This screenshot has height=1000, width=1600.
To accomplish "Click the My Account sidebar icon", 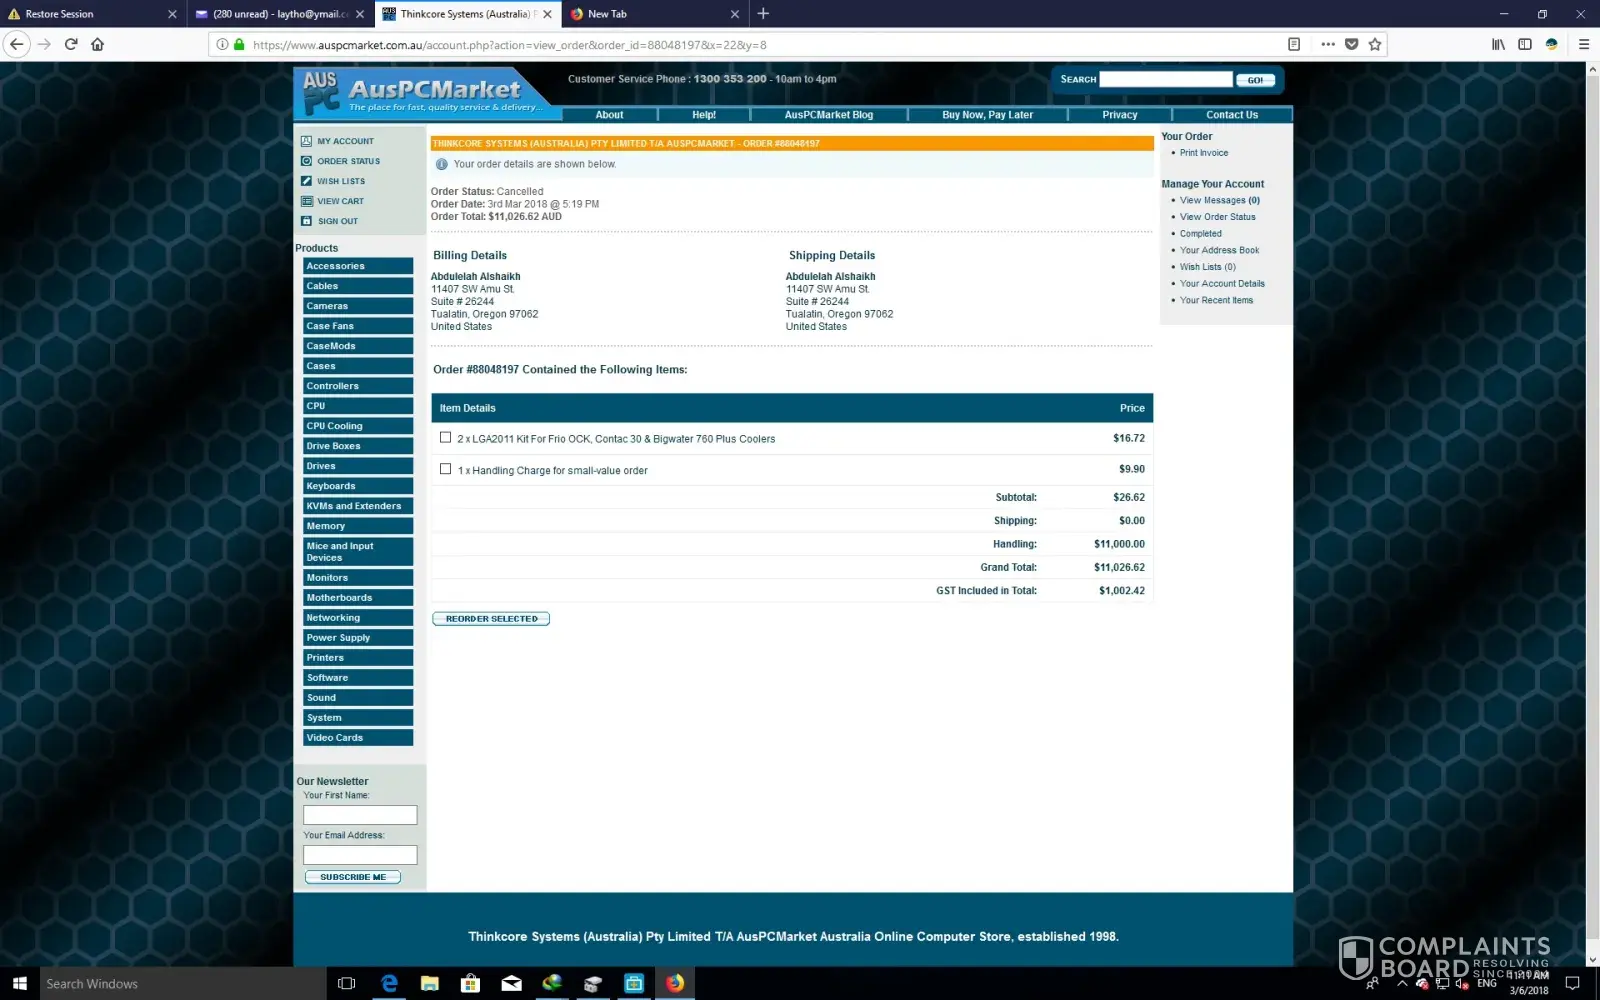I will click(307, 141).
